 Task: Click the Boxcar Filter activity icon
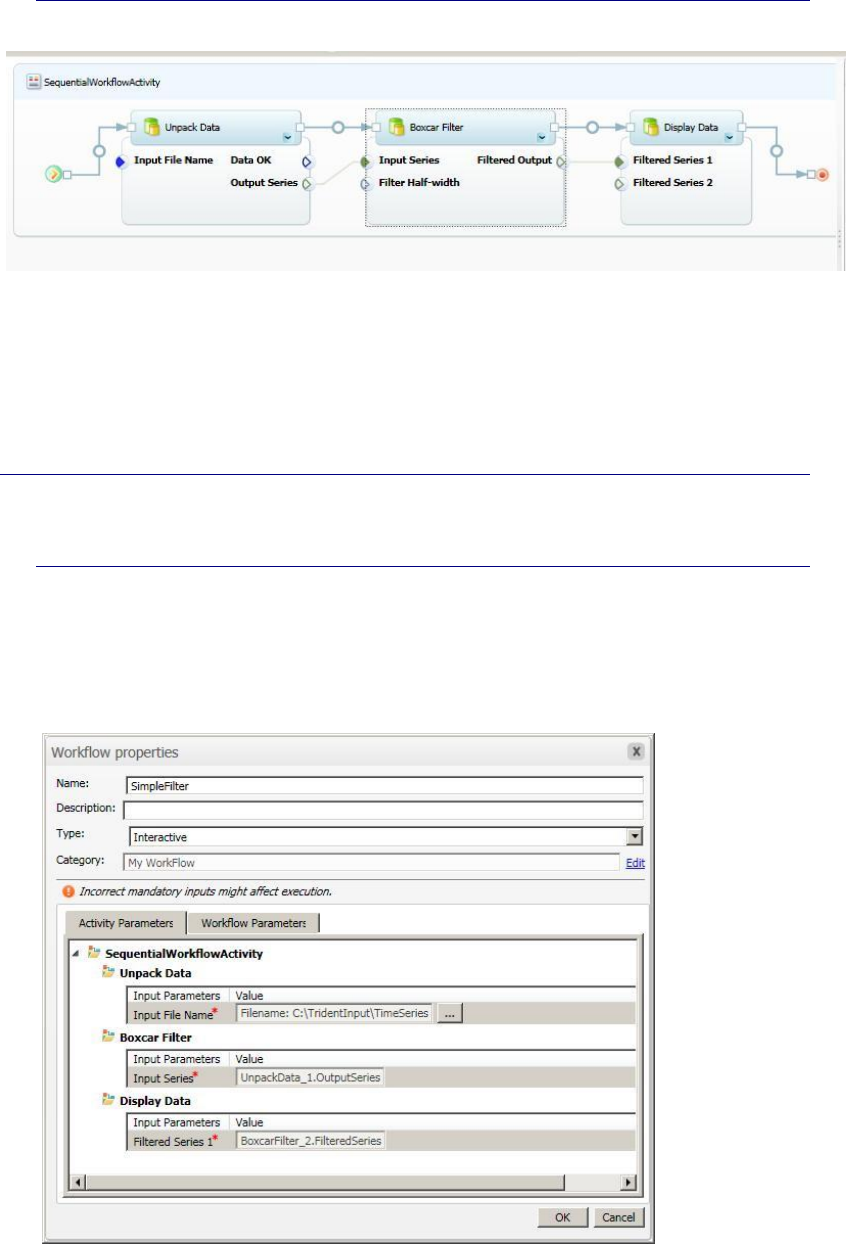point(396,128)
